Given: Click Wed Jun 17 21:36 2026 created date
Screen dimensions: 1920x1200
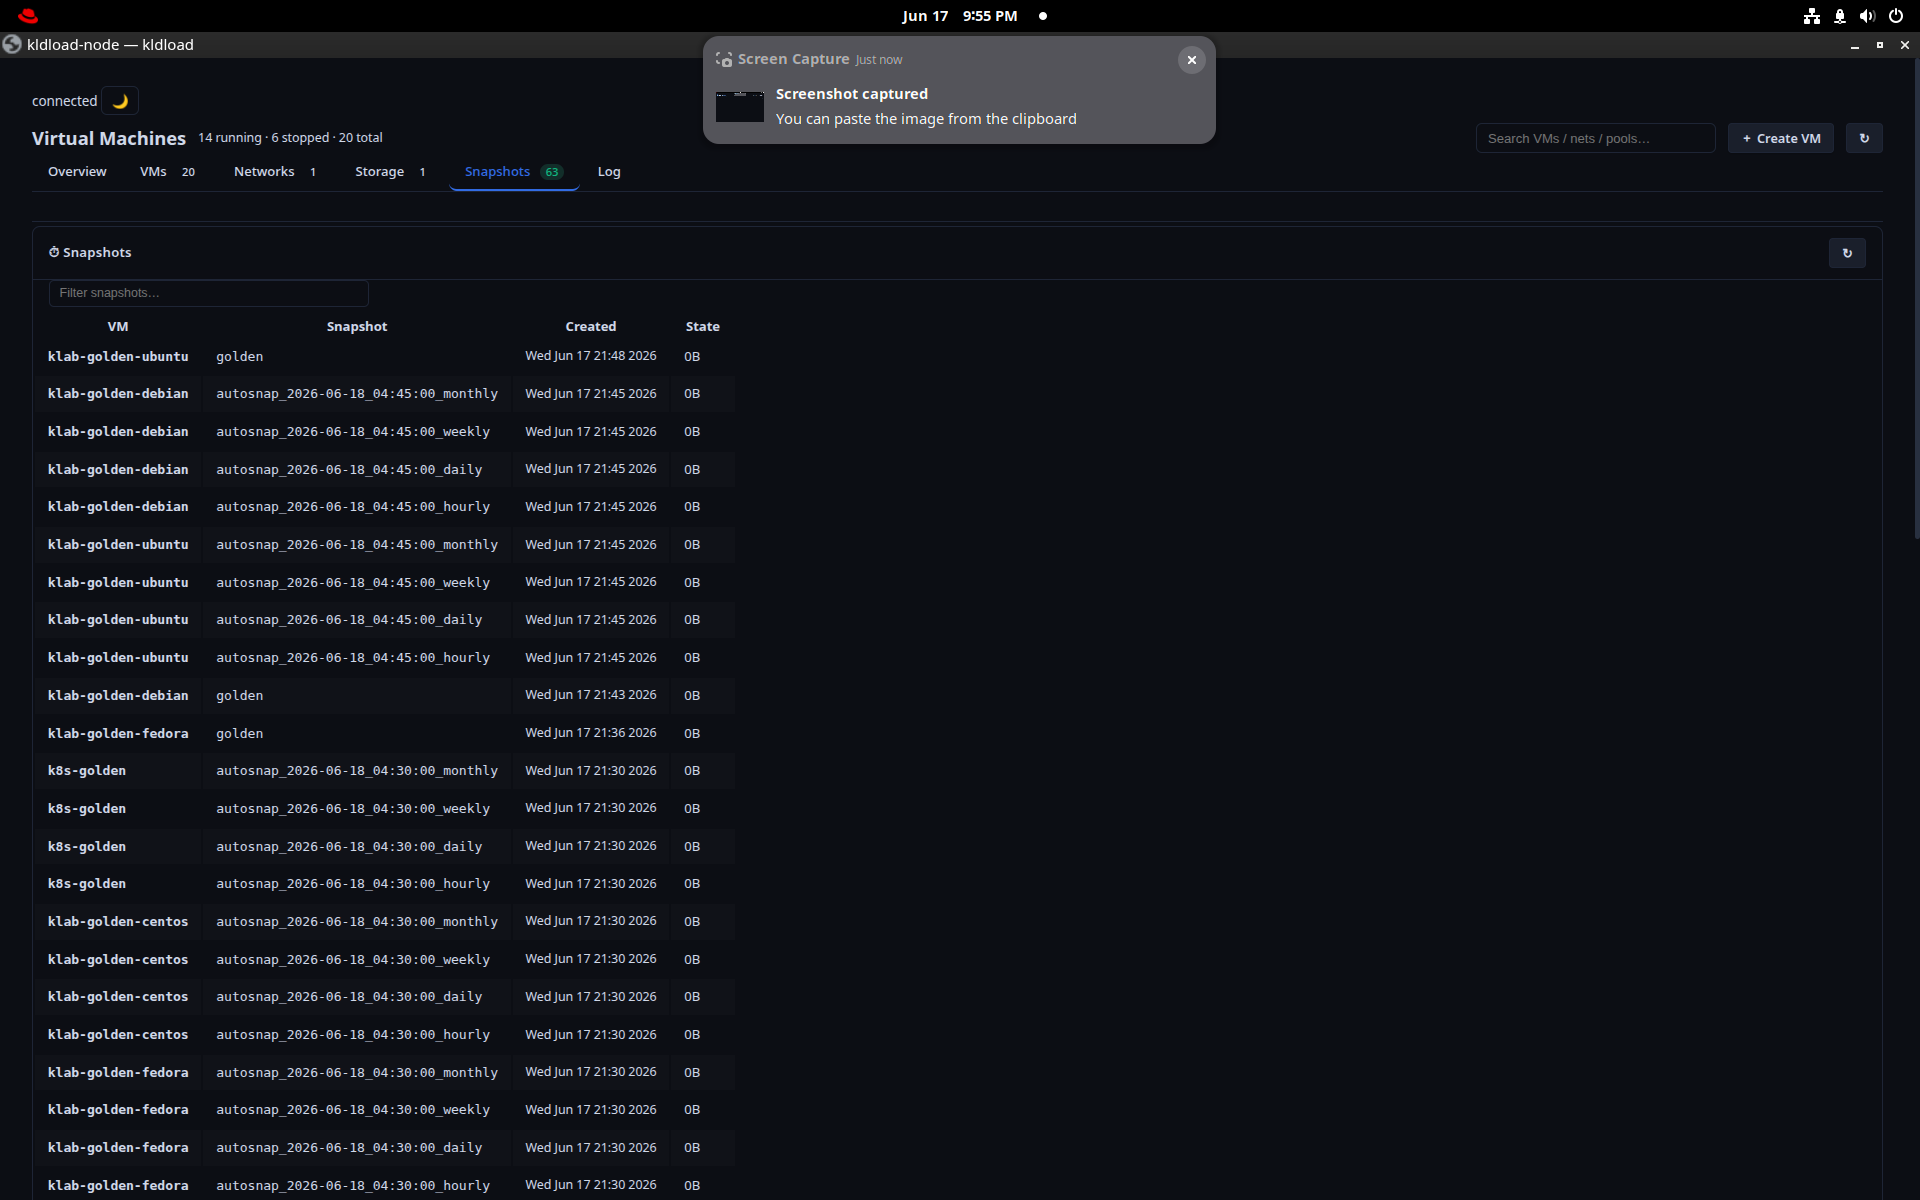Looking at the screenshot, I should pyautogui.click(x=591, y=733).
